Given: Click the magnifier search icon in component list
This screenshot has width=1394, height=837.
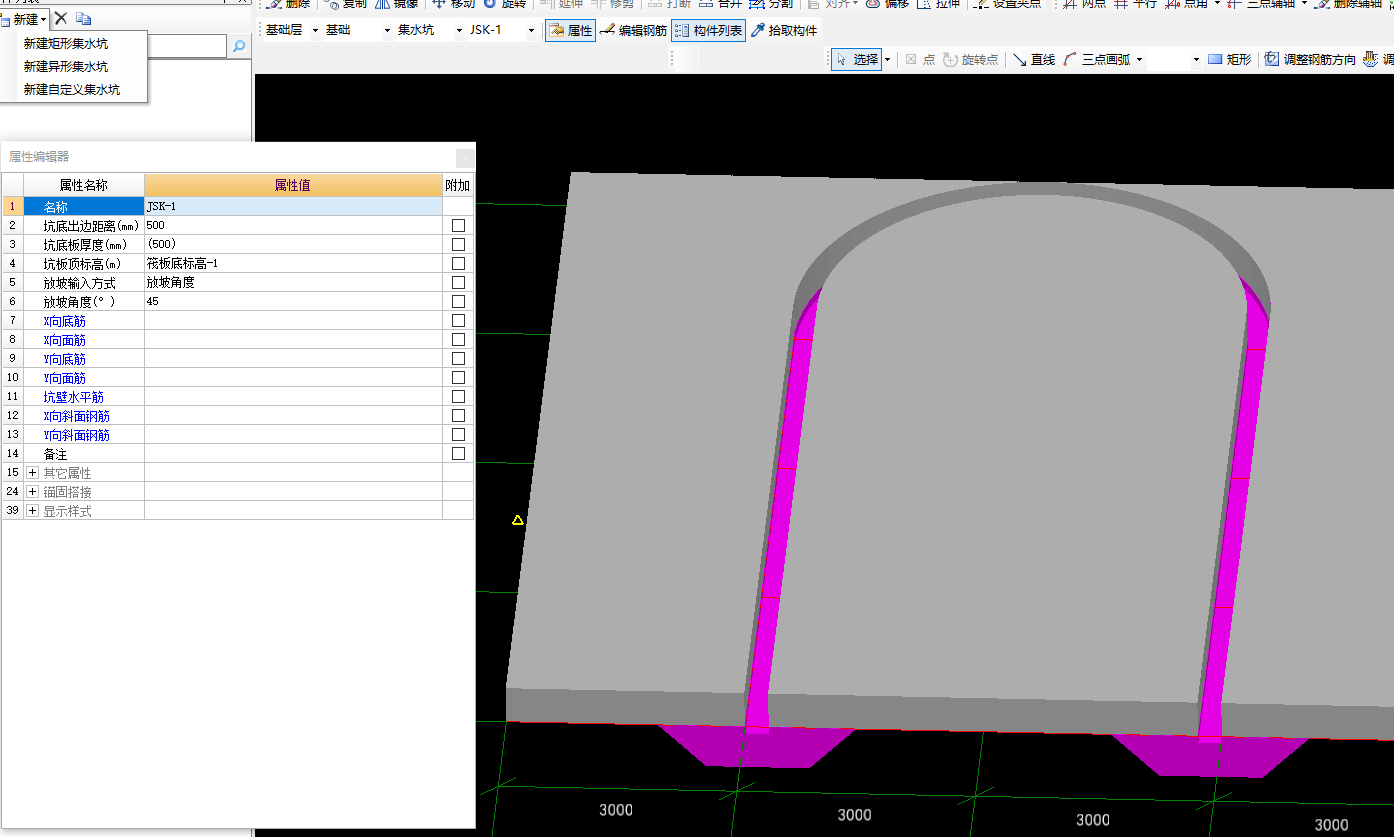Looking at the screenshot, I should (x=239, y=46).
